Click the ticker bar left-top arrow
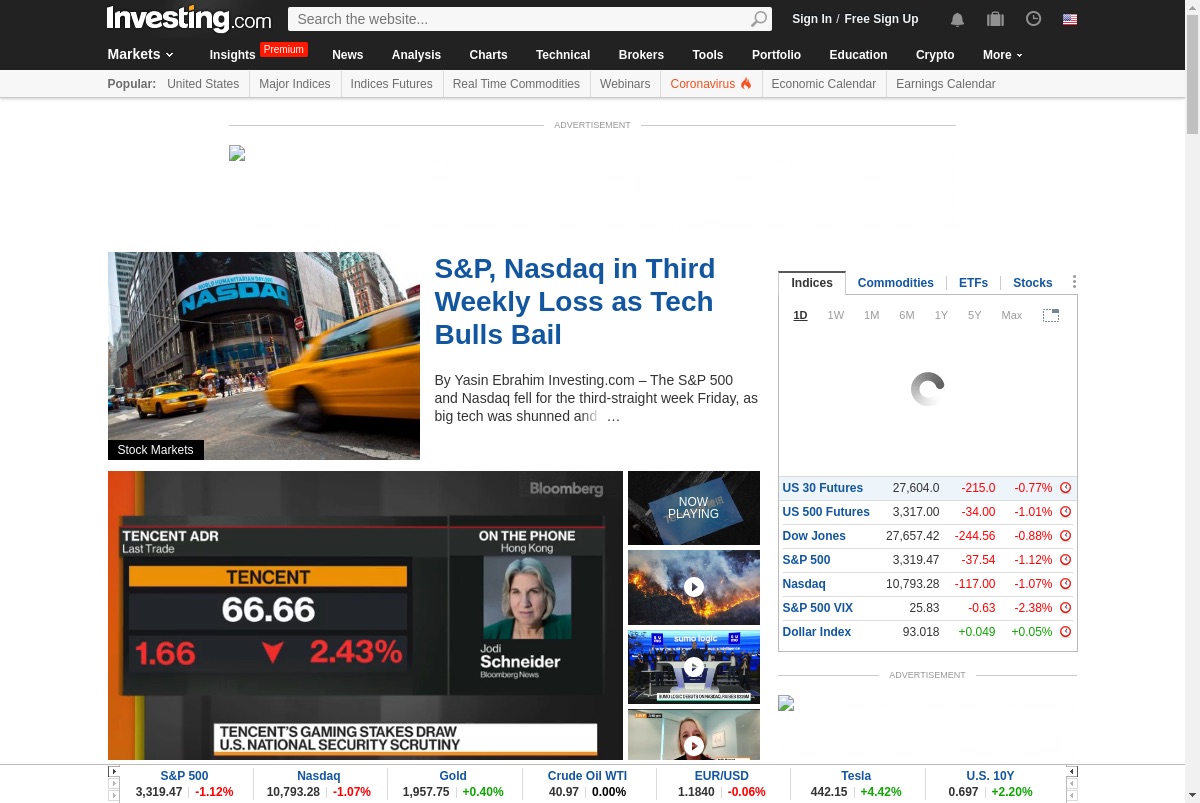The width and height of the screenshot is (1200, 803). coord(114,771)
